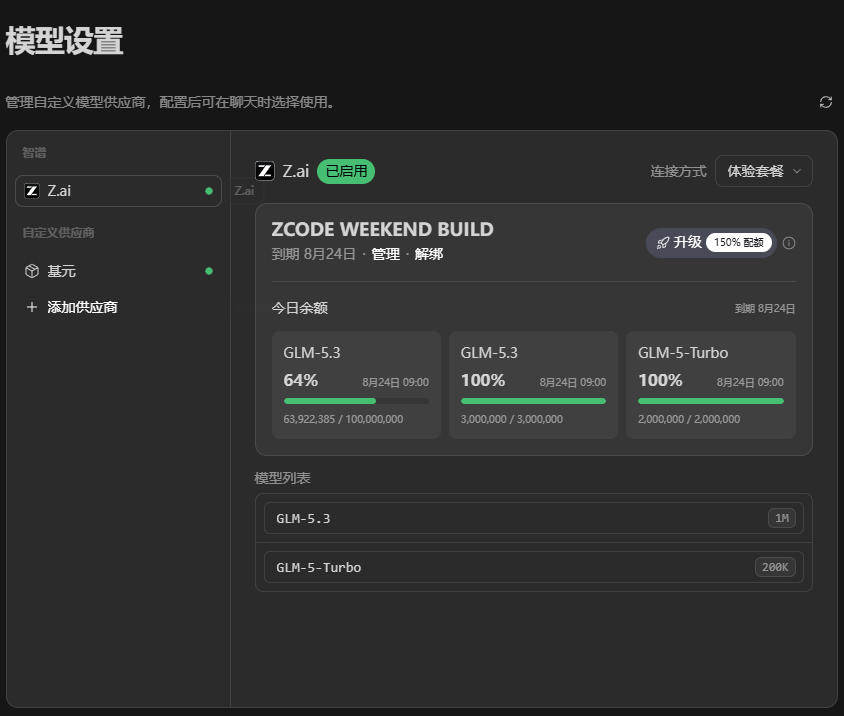Image resolution: width=844 pixels, height=716 pixels.
Task: Select the GLM-5-Turbo model row
Action: tap(534, 567)
